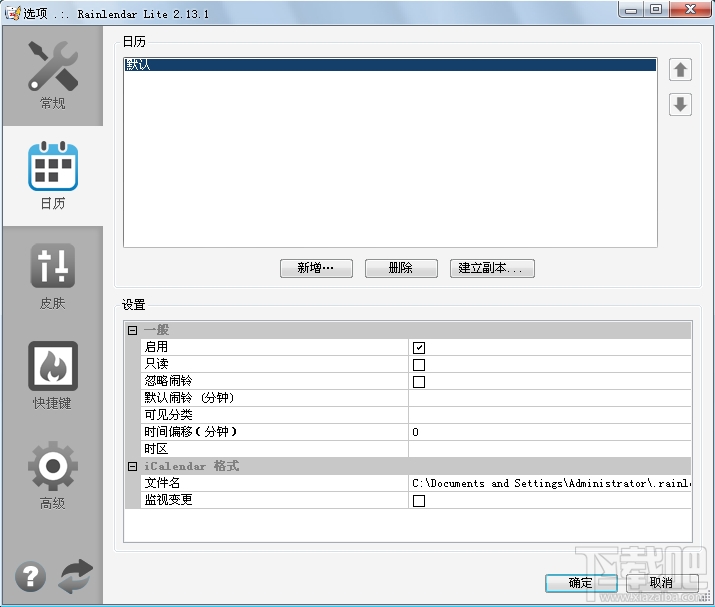The width and height of the screenshot is (715, 607).
Task: Click the 时间偏移 value field showing 0
Action: coord(549,432)
